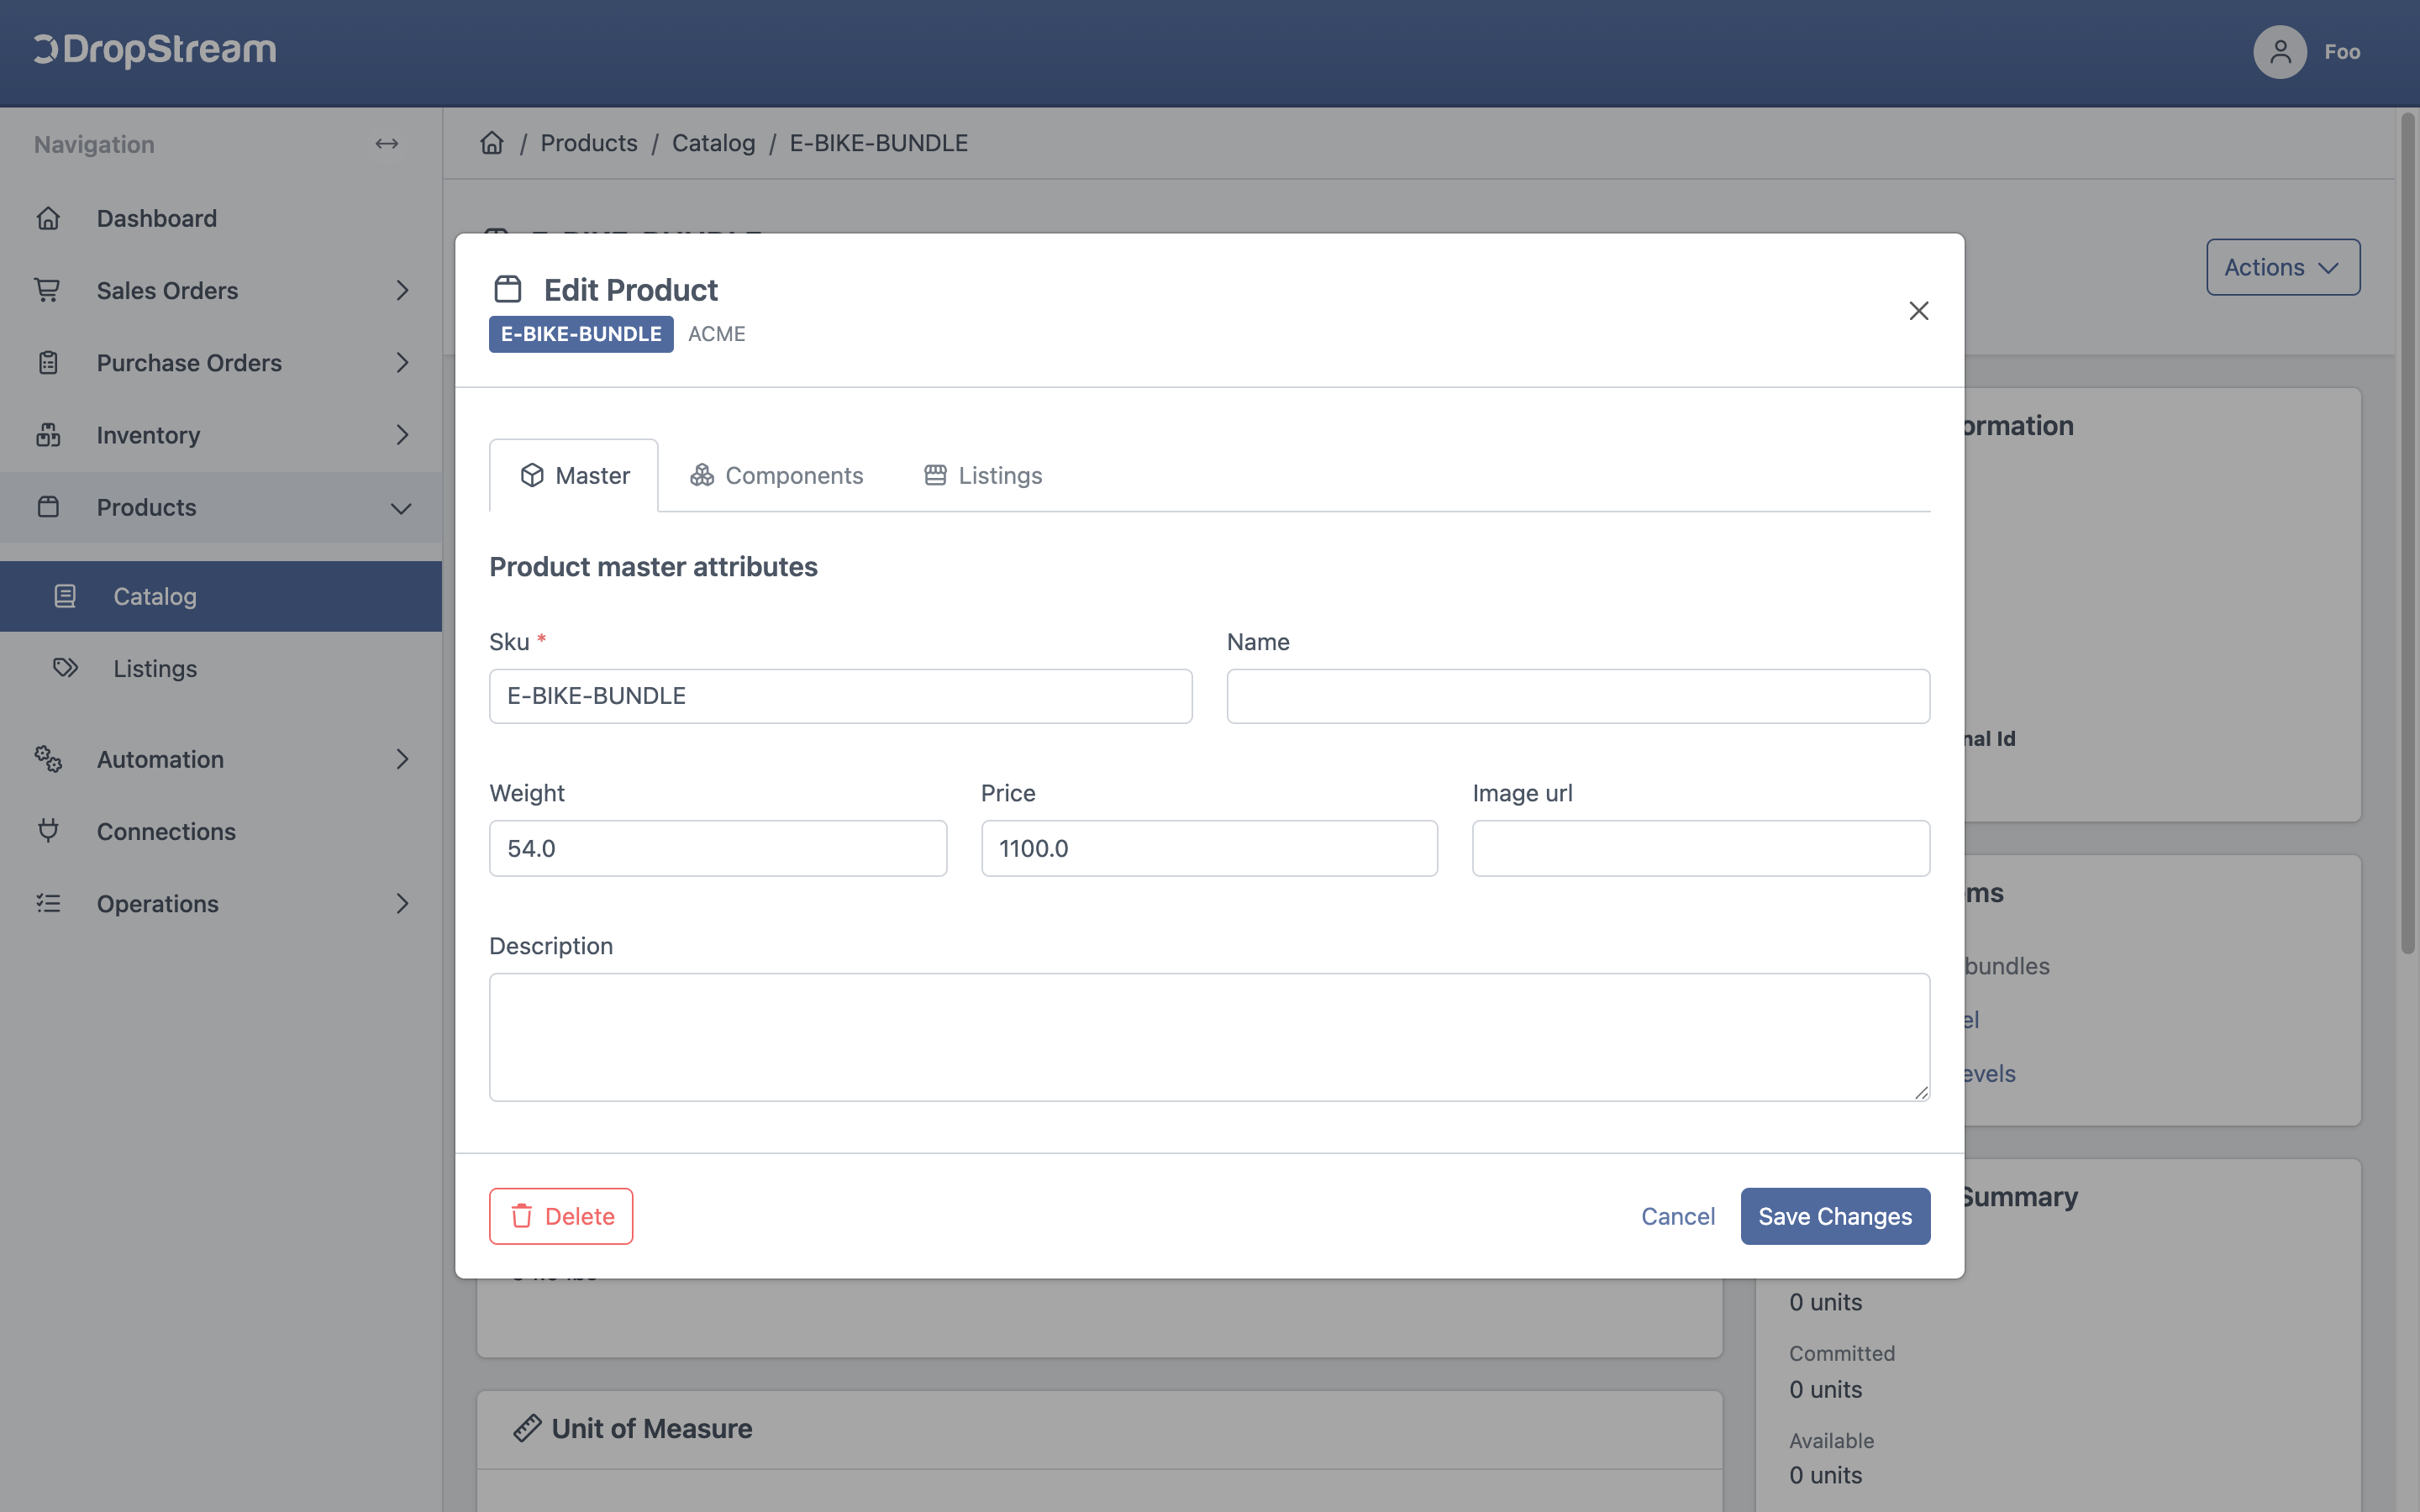The width and height of the screenshot is (2420, 1512).
Task: Click the Sales Orders cart icon
Action: click(48, 290)
